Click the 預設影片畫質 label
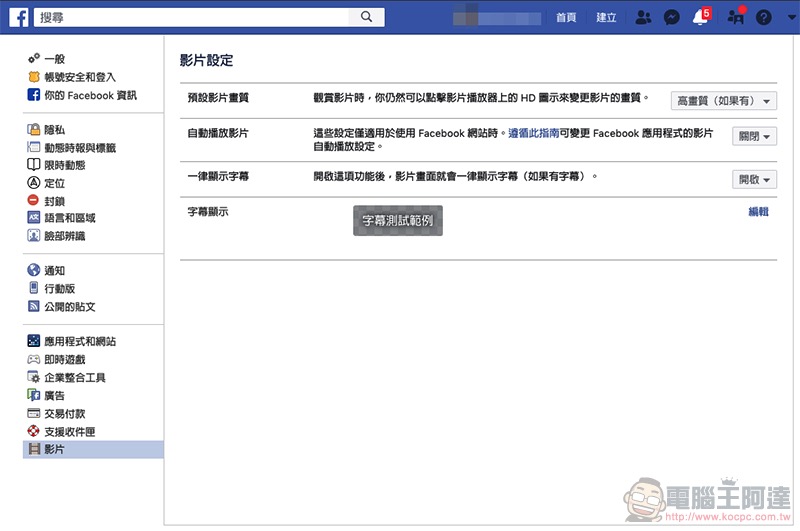 [x=218, y=97]
